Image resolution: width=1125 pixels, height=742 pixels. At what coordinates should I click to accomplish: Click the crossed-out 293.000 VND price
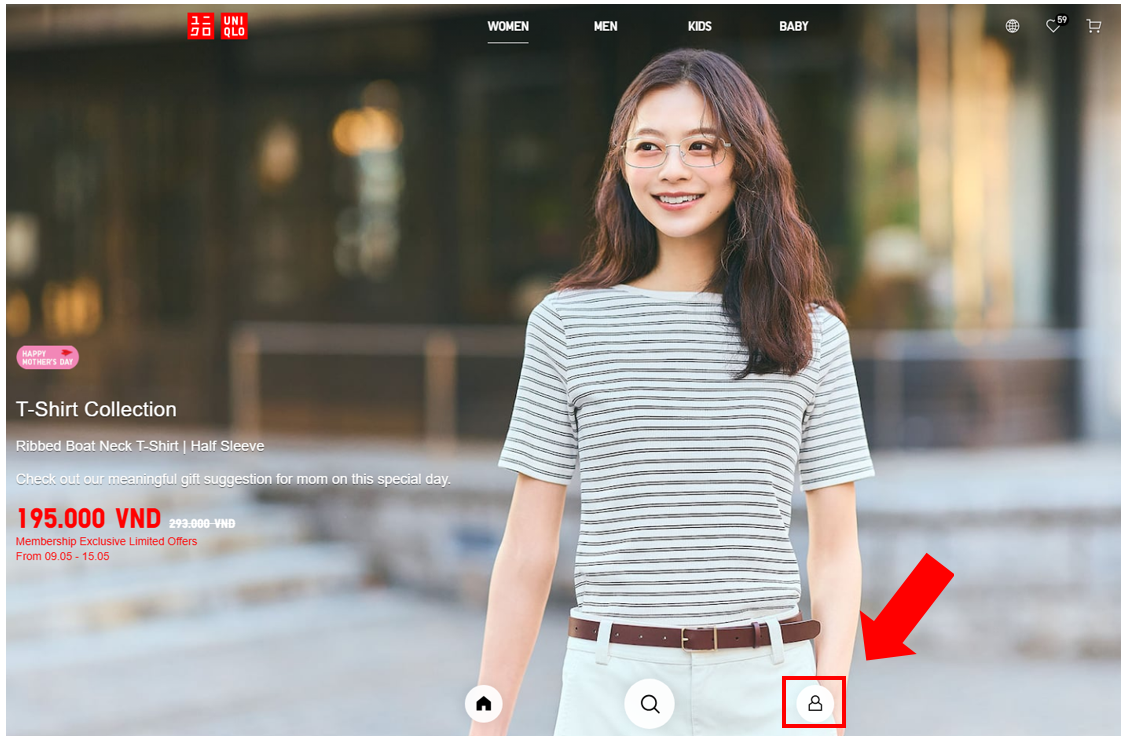(202, 523)
